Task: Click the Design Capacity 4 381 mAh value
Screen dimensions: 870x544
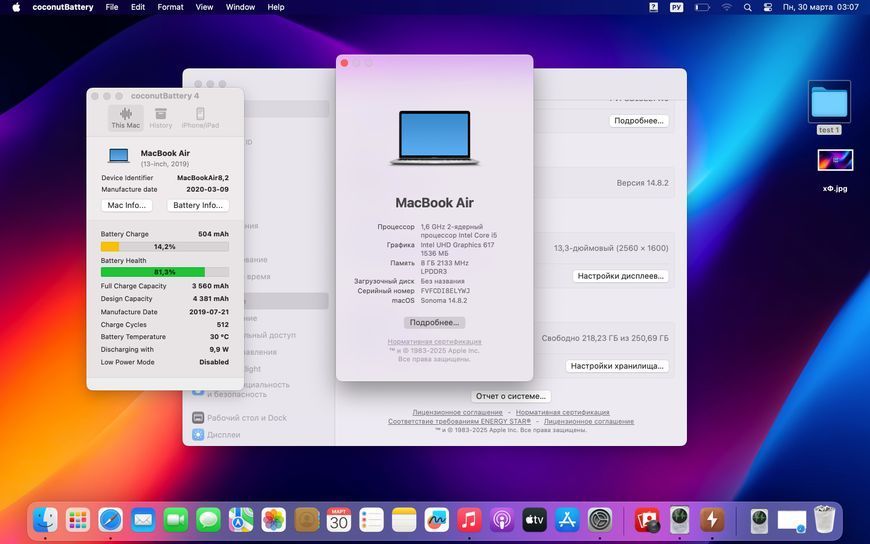Action: pyautogui.click(x=210, y=299)
